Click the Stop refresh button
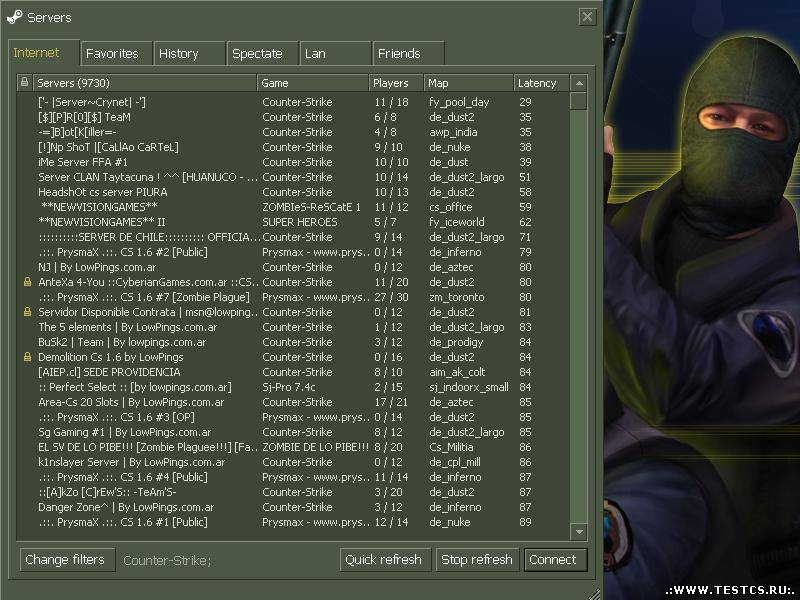The image size is (800, 600). tap(477, 560)
